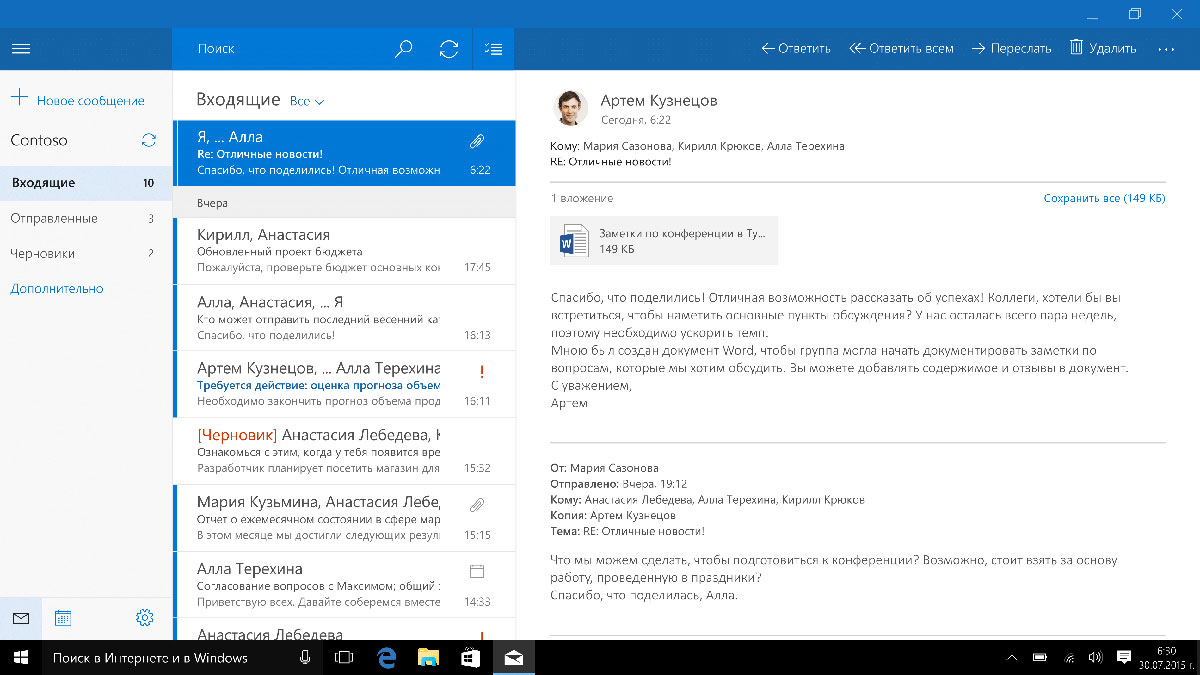Click the paperclip on the 6:22 message
Image resolution: width=1200 pixels, height=675 pixels.
tap(477, 142)
